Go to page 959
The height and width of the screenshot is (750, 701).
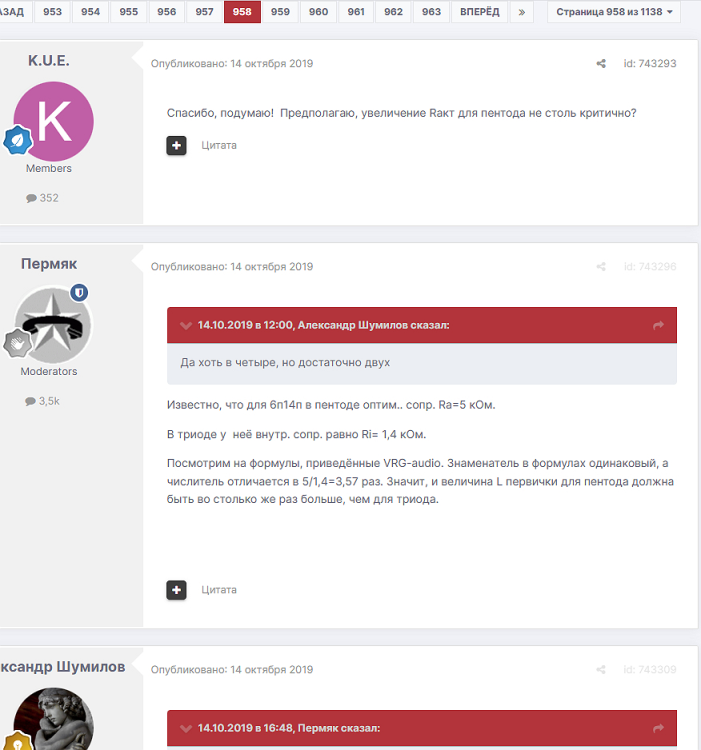pos(280,12)
